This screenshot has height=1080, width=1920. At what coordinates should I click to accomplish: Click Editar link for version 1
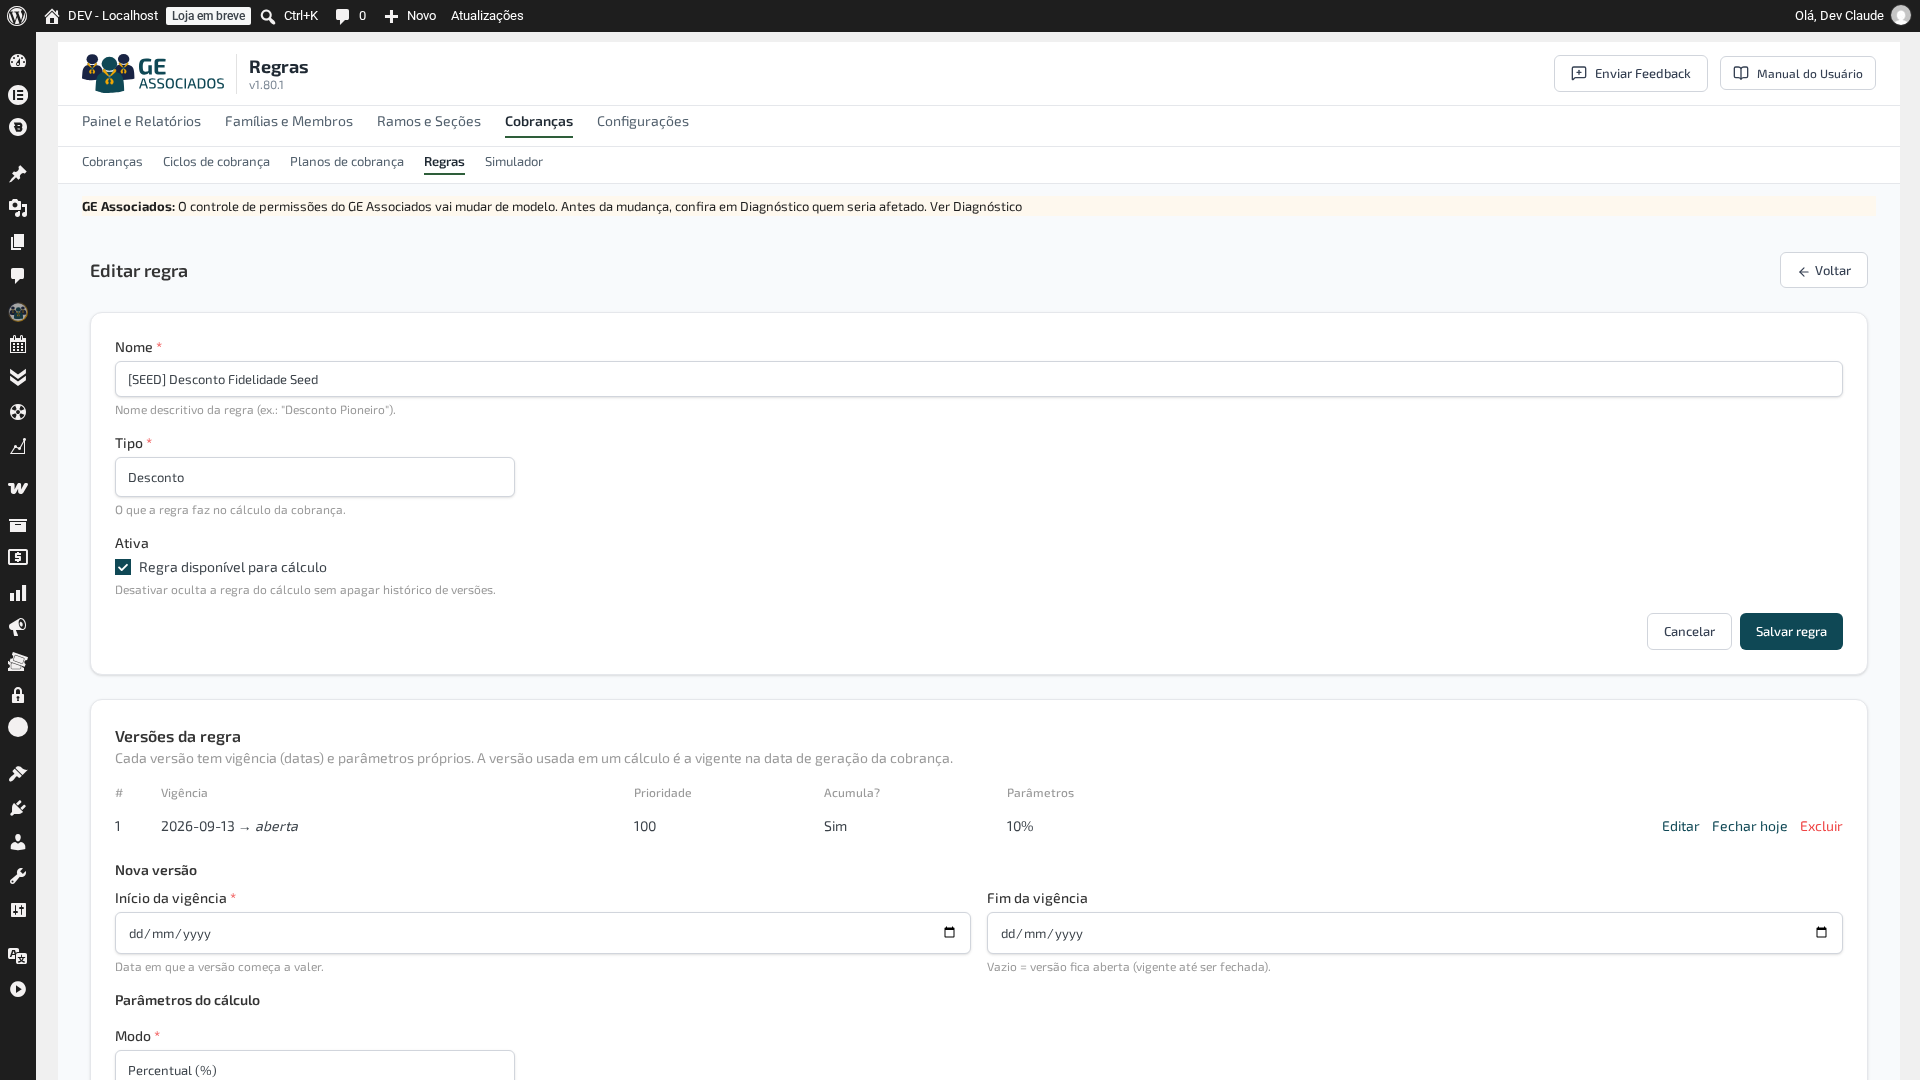click(x=1680, y=826)
